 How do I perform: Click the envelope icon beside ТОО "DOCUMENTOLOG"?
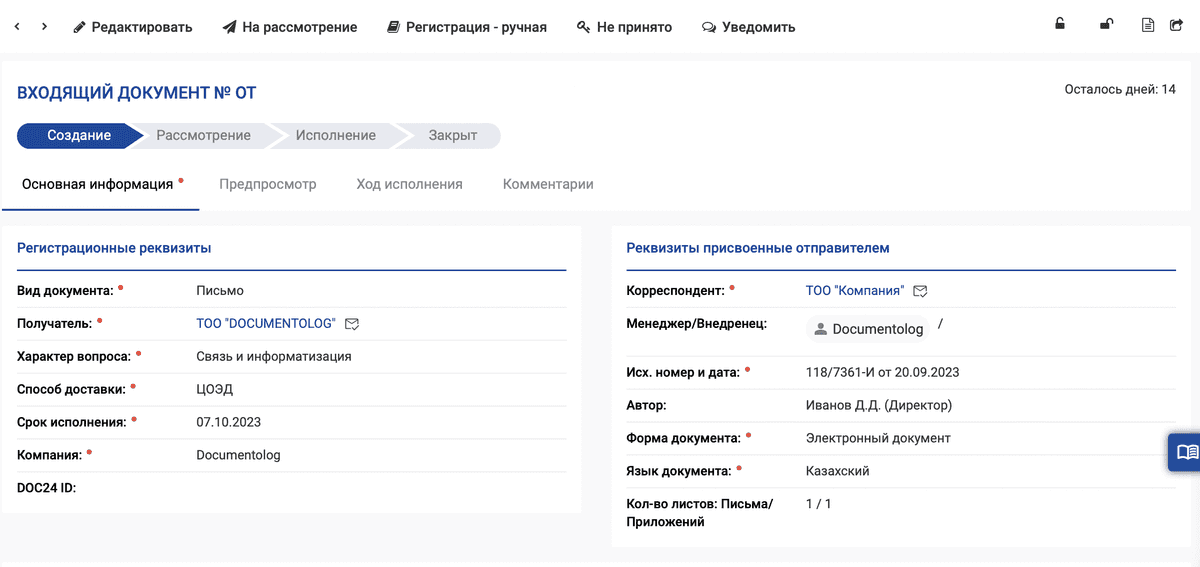coord(352,324)
